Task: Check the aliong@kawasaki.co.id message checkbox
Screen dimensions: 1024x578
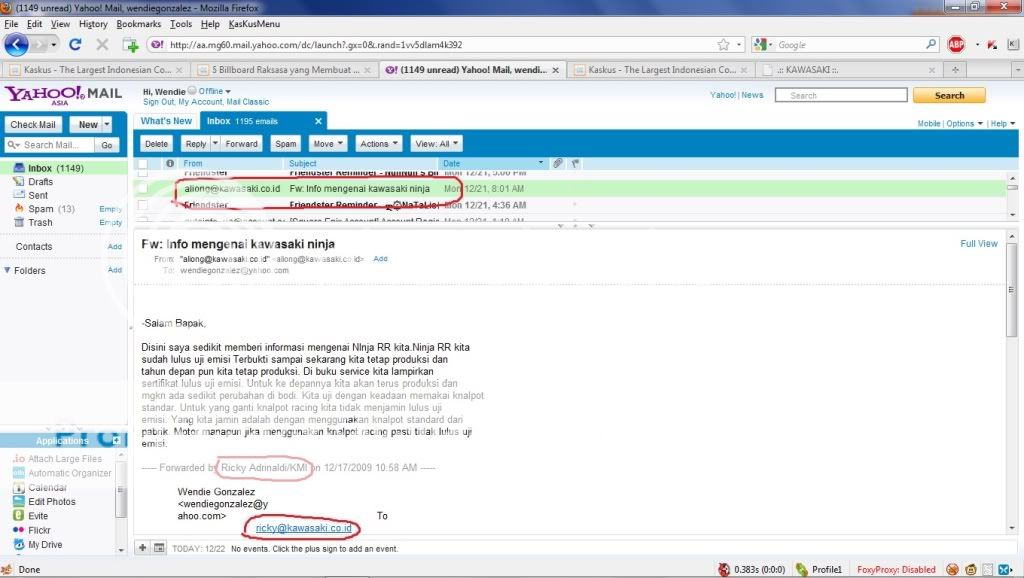Action: [143, 188]
